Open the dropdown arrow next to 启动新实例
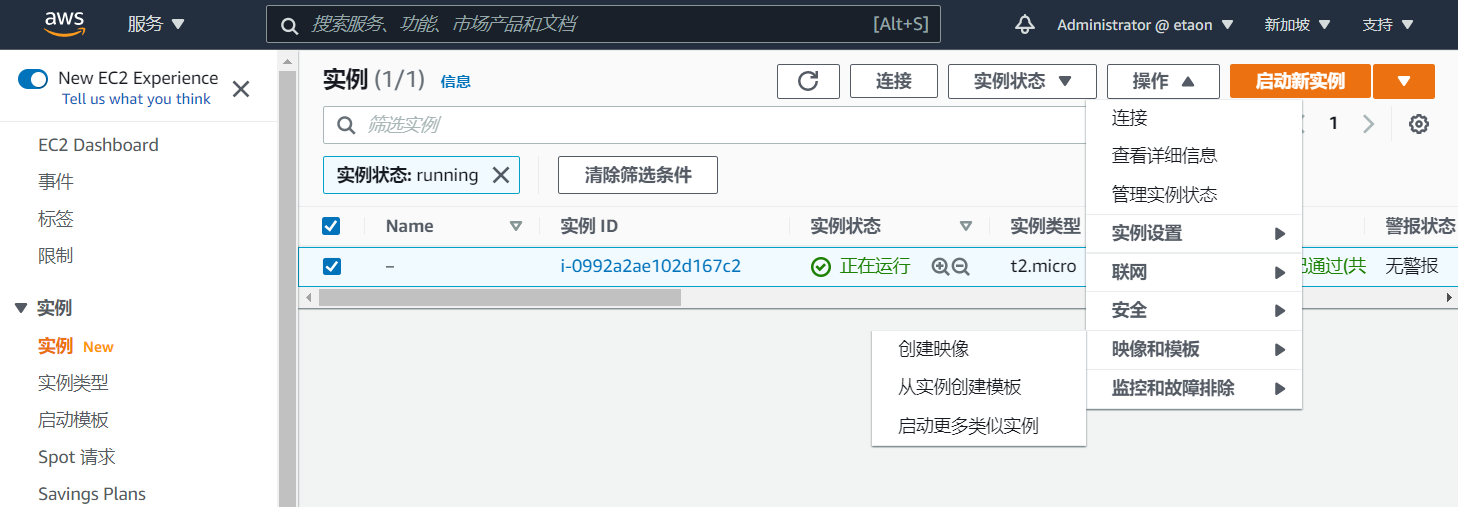This screenshot has height=507, width=1458. coord(1404,82)
